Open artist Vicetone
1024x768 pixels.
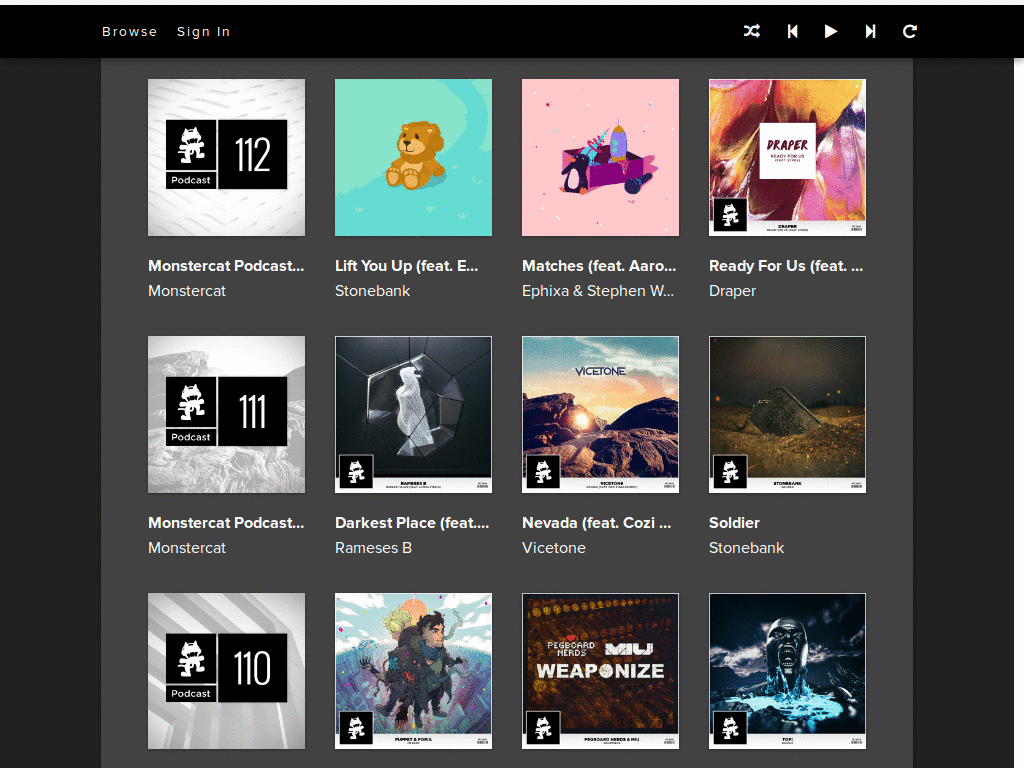point(553,548)
